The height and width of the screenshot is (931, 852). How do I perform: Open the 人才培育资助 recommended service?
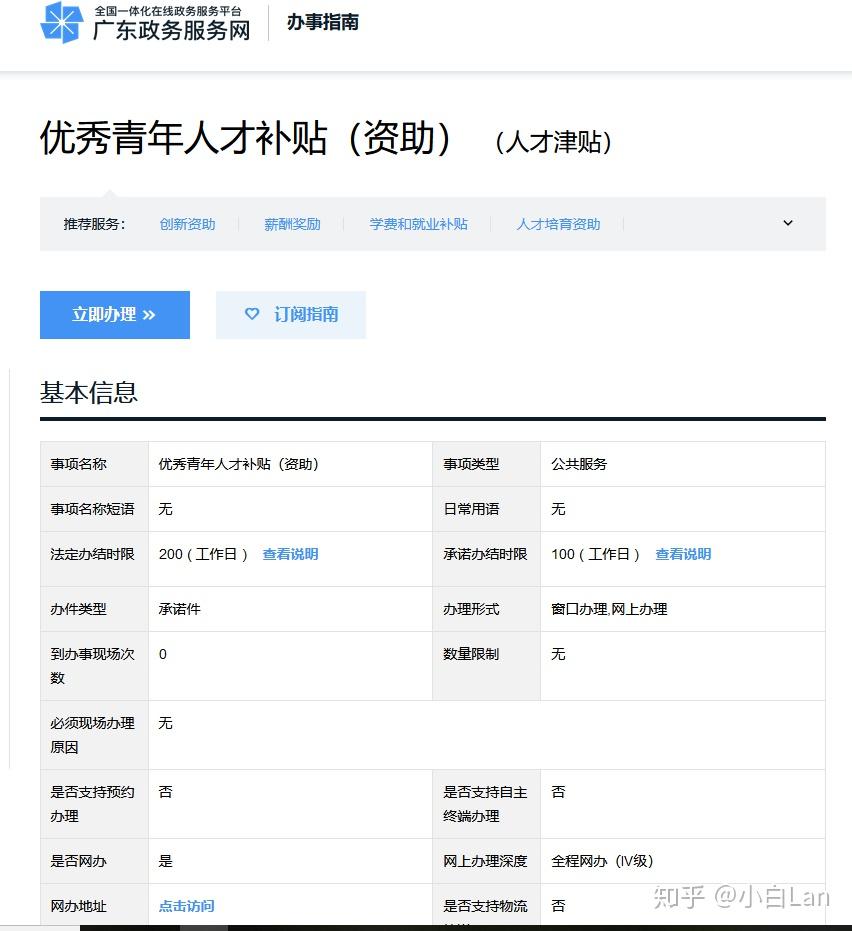point(557,224)
